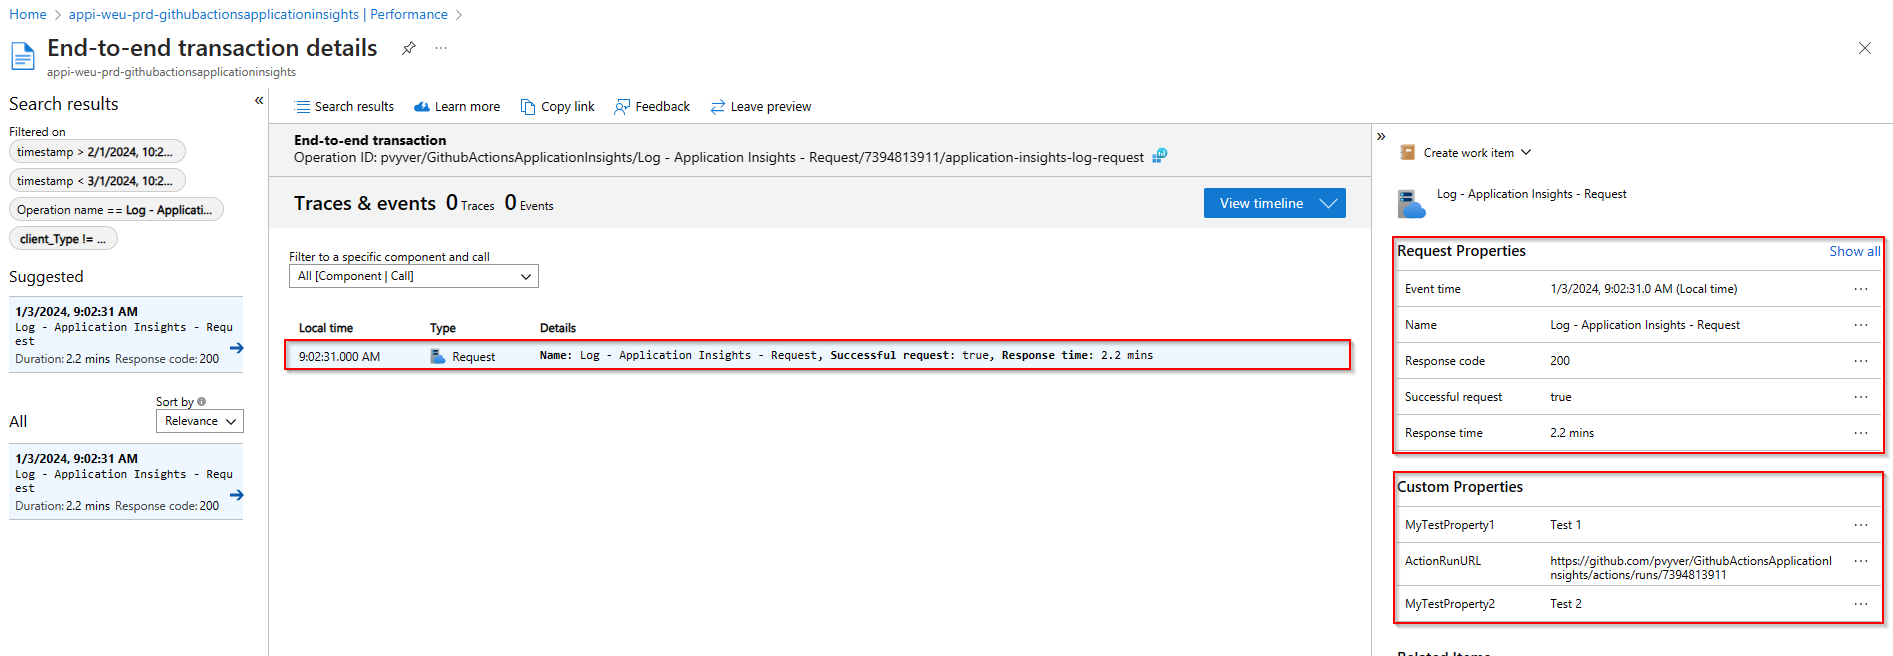Viewport: 1893px width, 656px height.
Task: Click the Response time value 2.2 mins
Action: tap(1572, 433)
